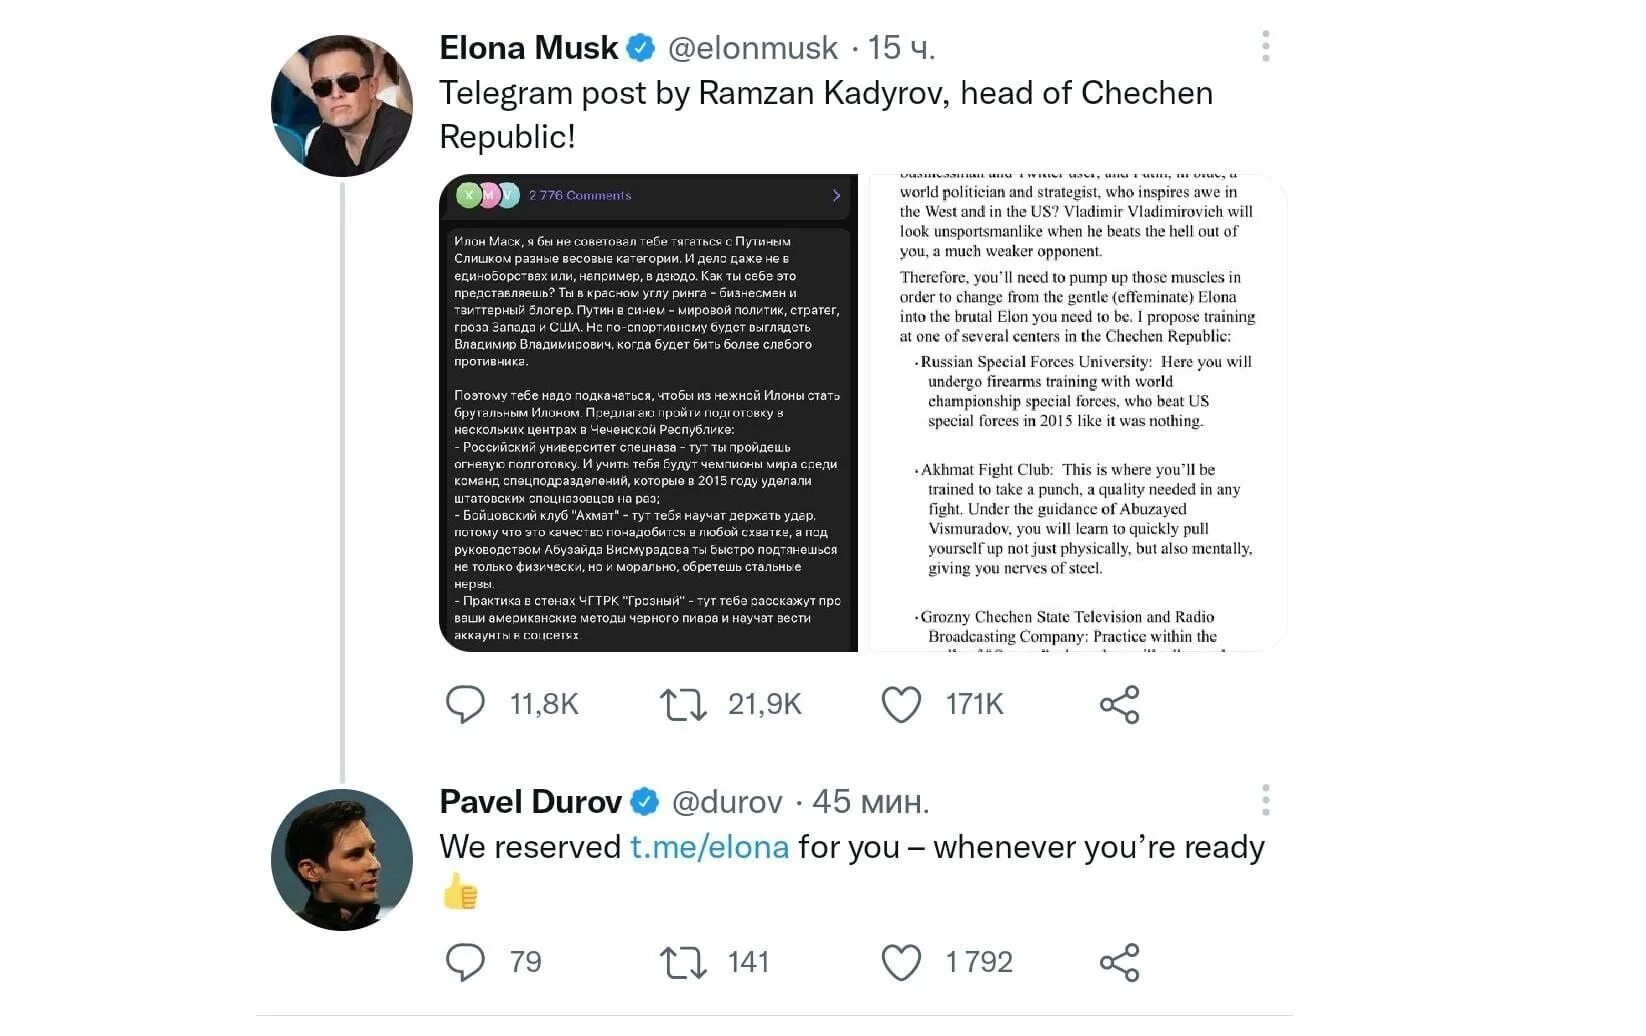This screenshot has height=1036, width=1646.
Task: Open Pavel Durov's profile picture
Action: pyautogui.click(x=342, y=860)
